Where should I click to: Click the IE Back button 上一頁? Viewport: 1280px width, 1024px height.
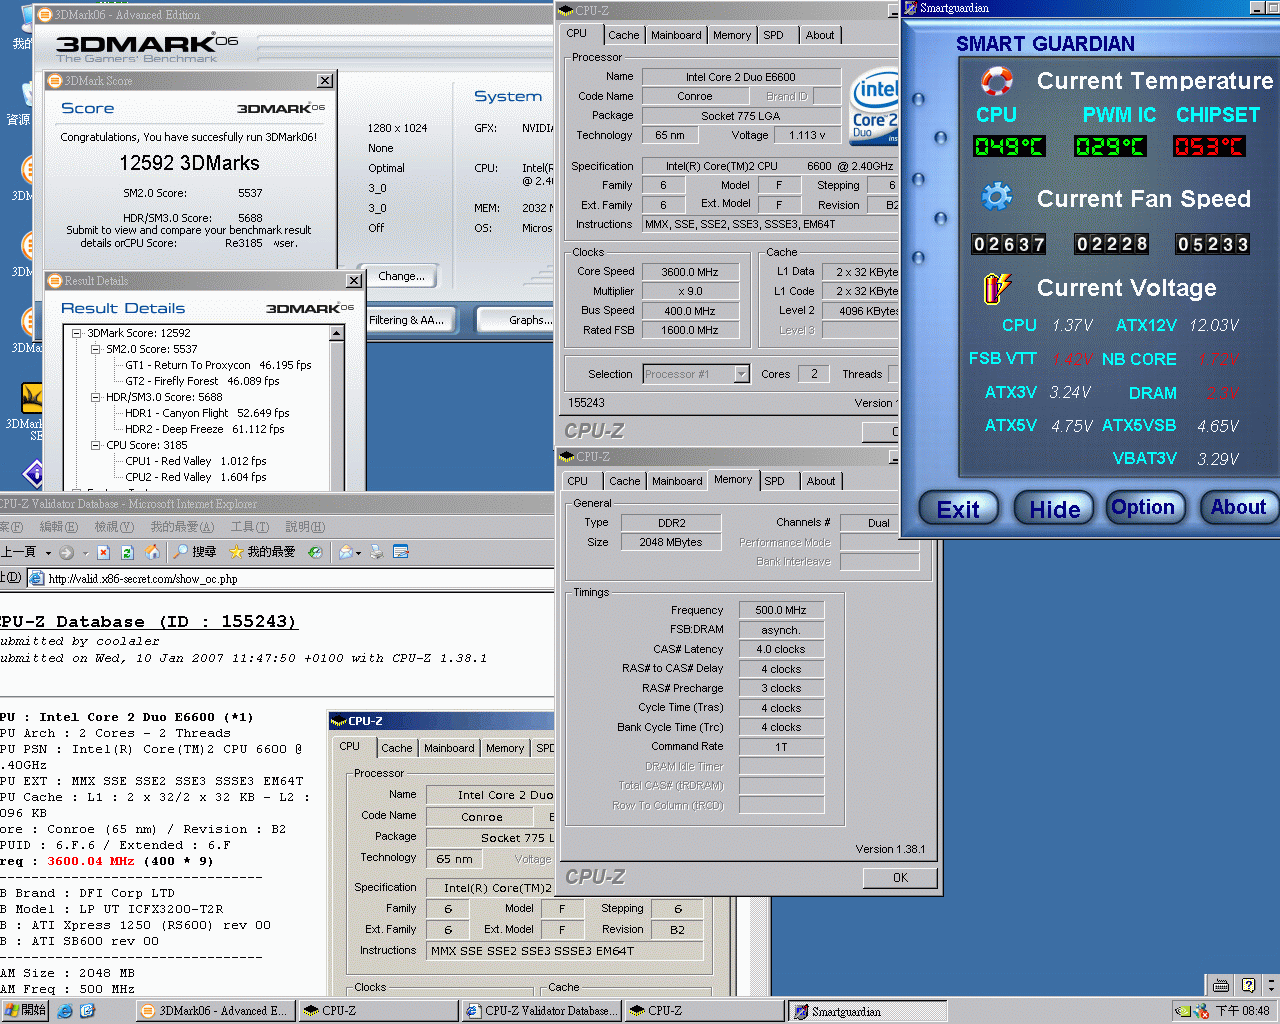20,552
